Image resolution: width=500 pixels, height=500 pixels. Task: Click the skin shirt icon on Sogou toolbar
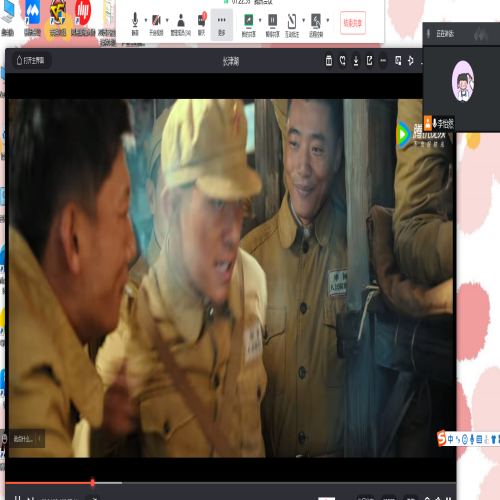click(493, 439)
